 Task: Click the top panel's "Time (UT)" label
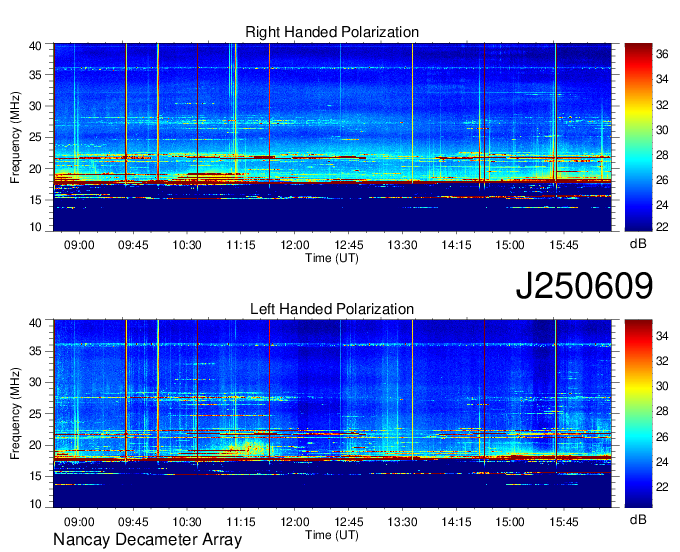tap(332, 258)
